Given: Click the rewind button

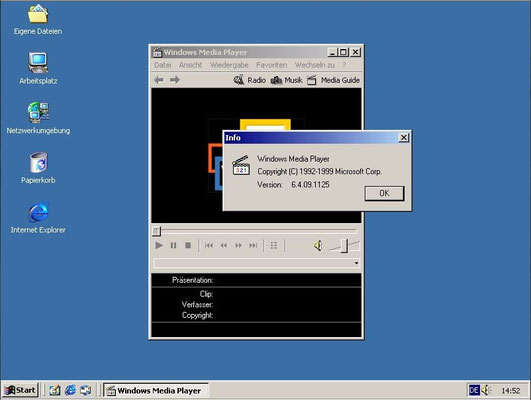Looking at the screenshot, I should pos(224,245).
